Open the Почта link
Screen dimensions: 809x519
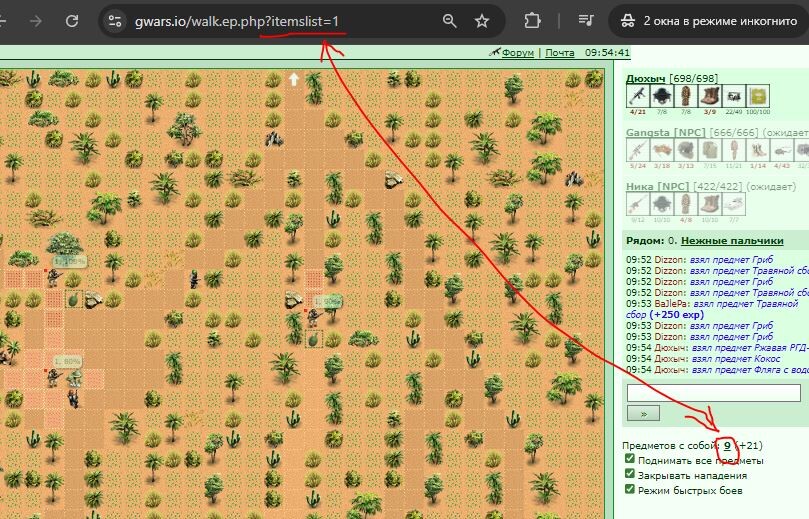coord(560,53)
